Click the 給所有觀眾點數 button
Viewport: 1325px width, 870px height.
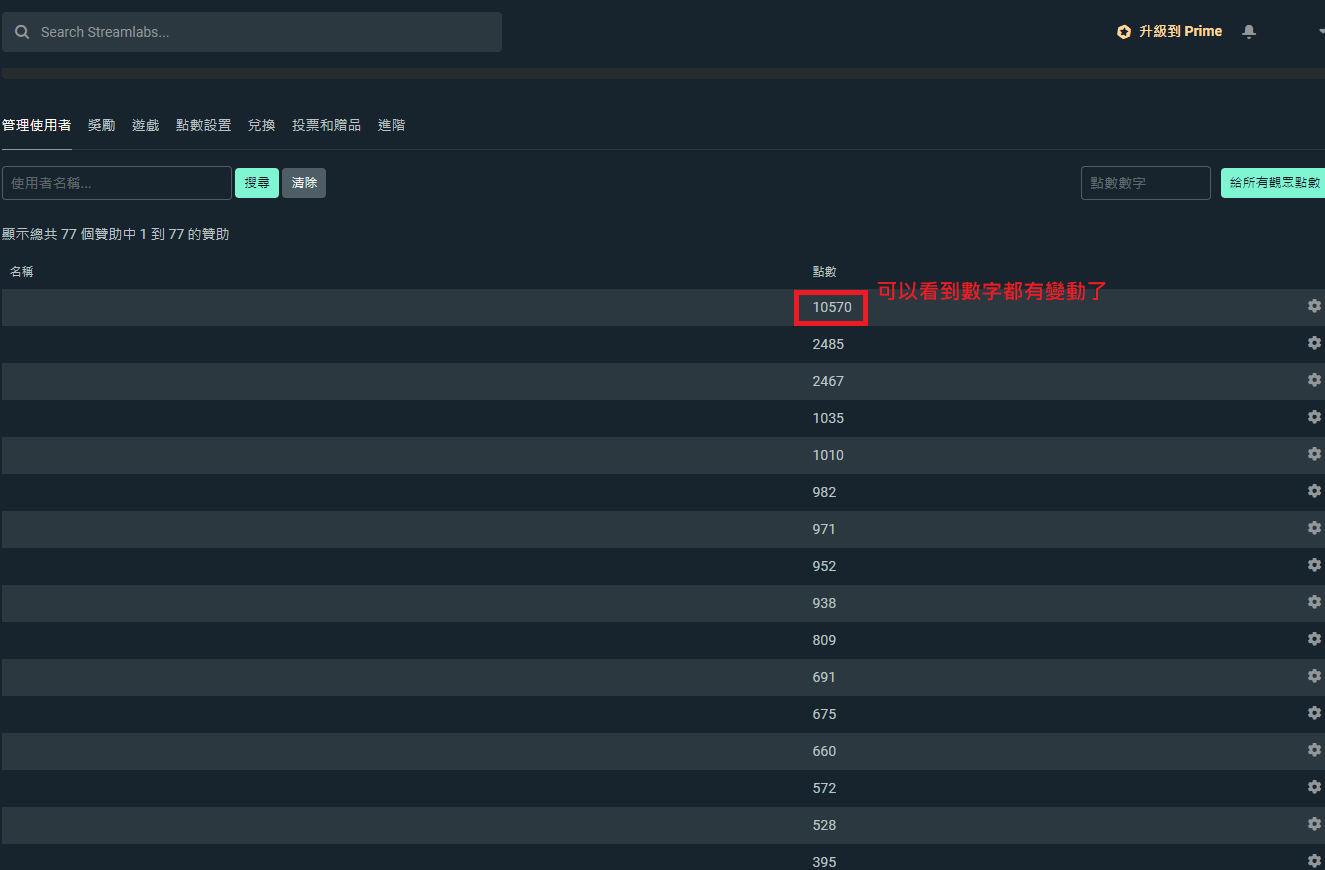1273,183
